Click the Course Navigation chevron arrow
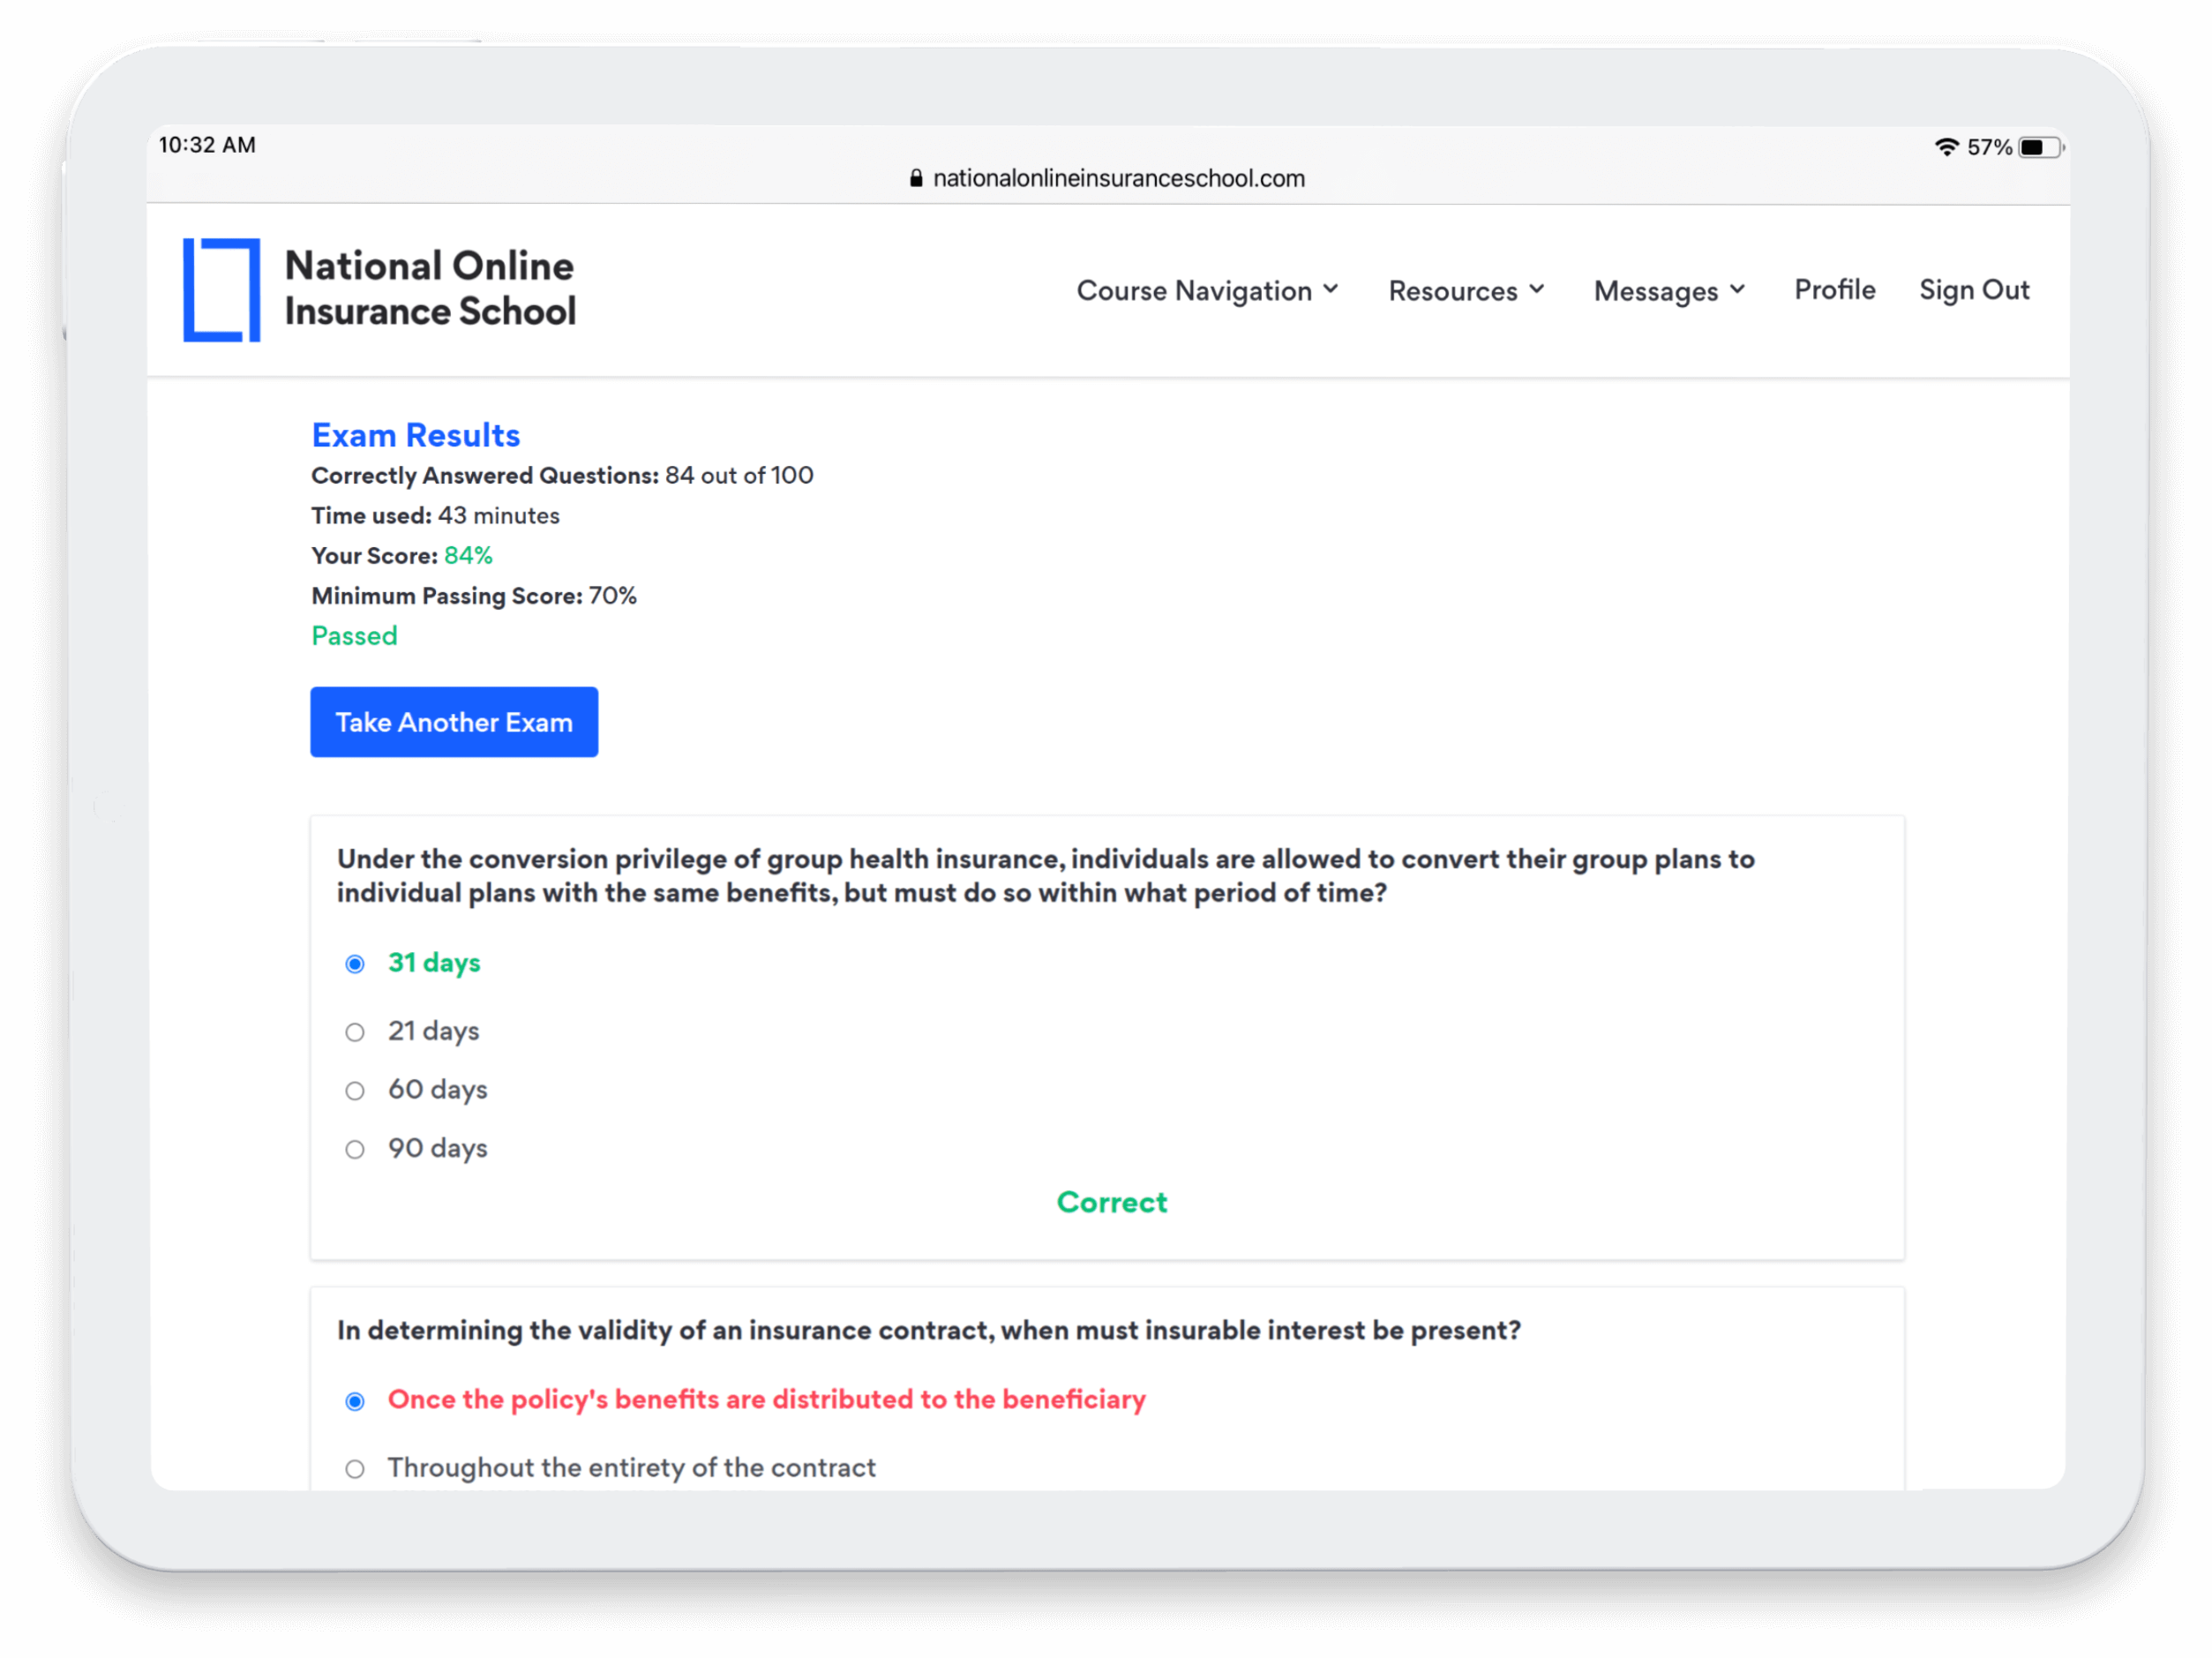This screenshot has height=1658, width=2212. 1330,289
